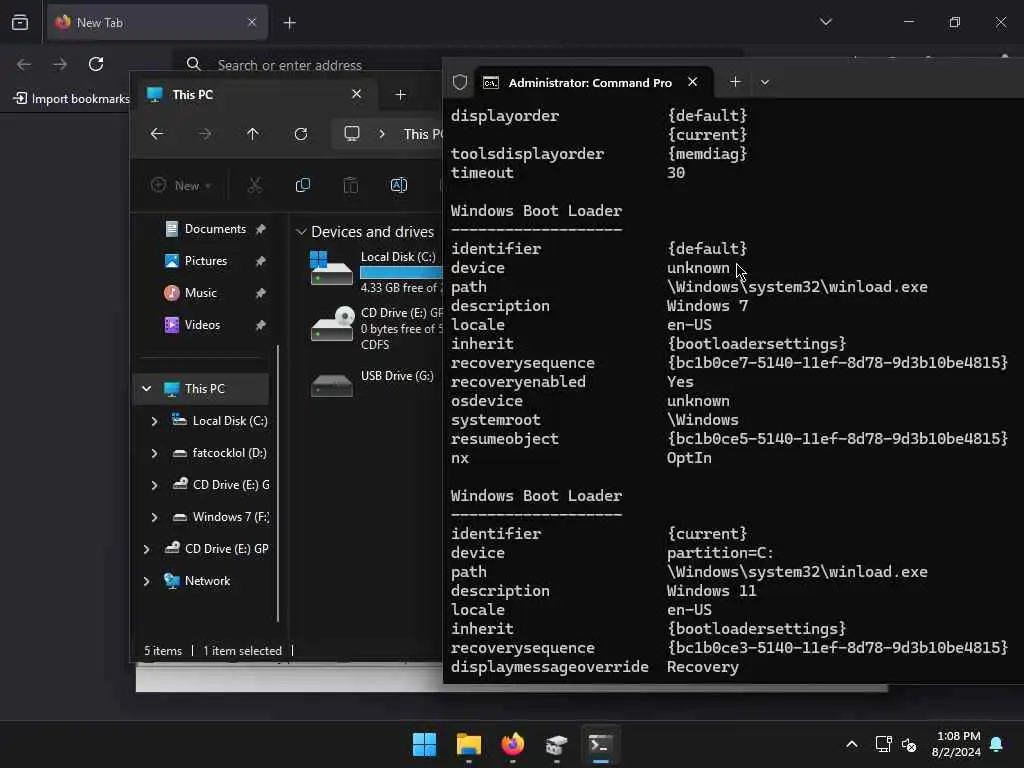Screen dimensions: 1024x768
Task: Collapse the Devices and drives group
Action: tap(301, 232)
